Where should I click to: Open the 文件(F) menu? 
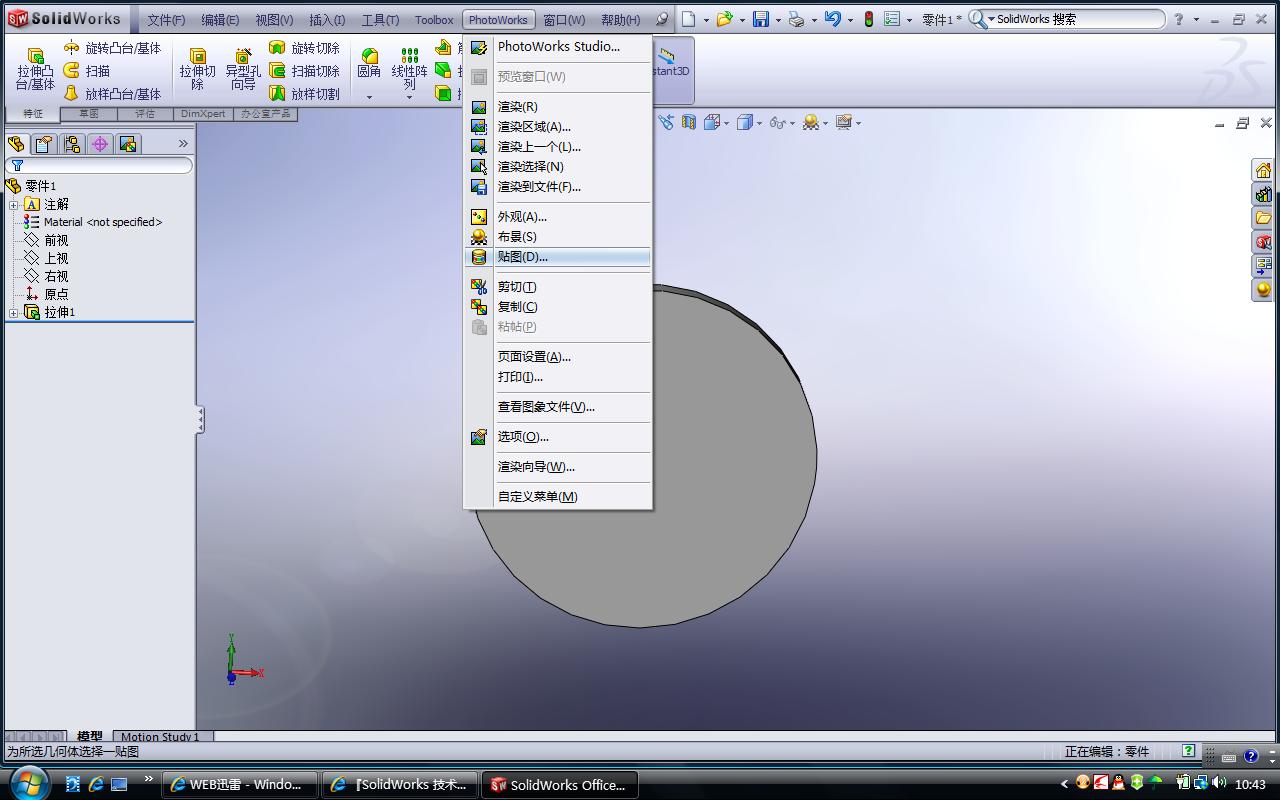click(x=166, y=20)
